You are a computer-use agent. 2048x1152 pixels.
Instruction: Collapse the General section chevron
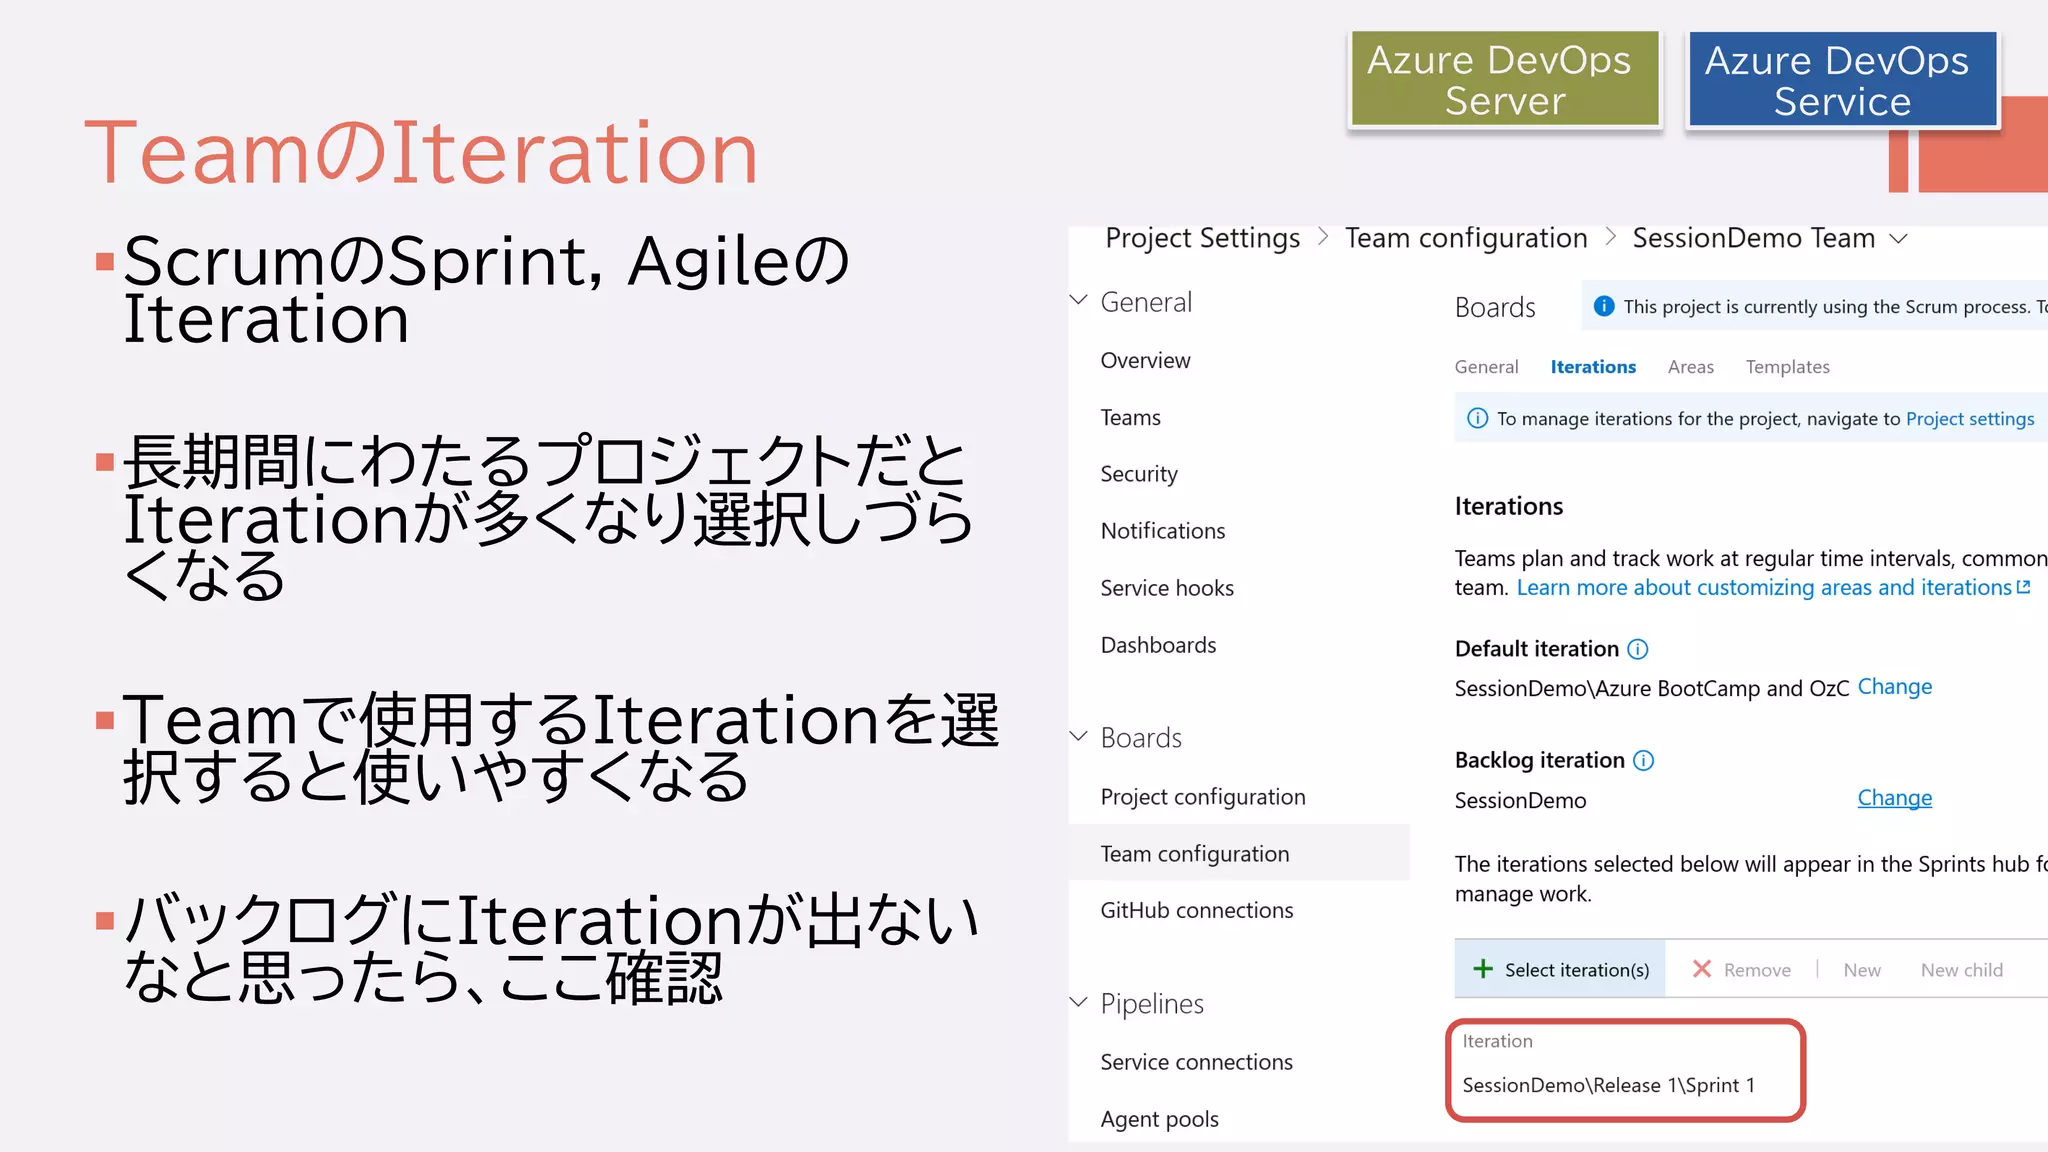pyautogui.click(x=1079, y=300)
